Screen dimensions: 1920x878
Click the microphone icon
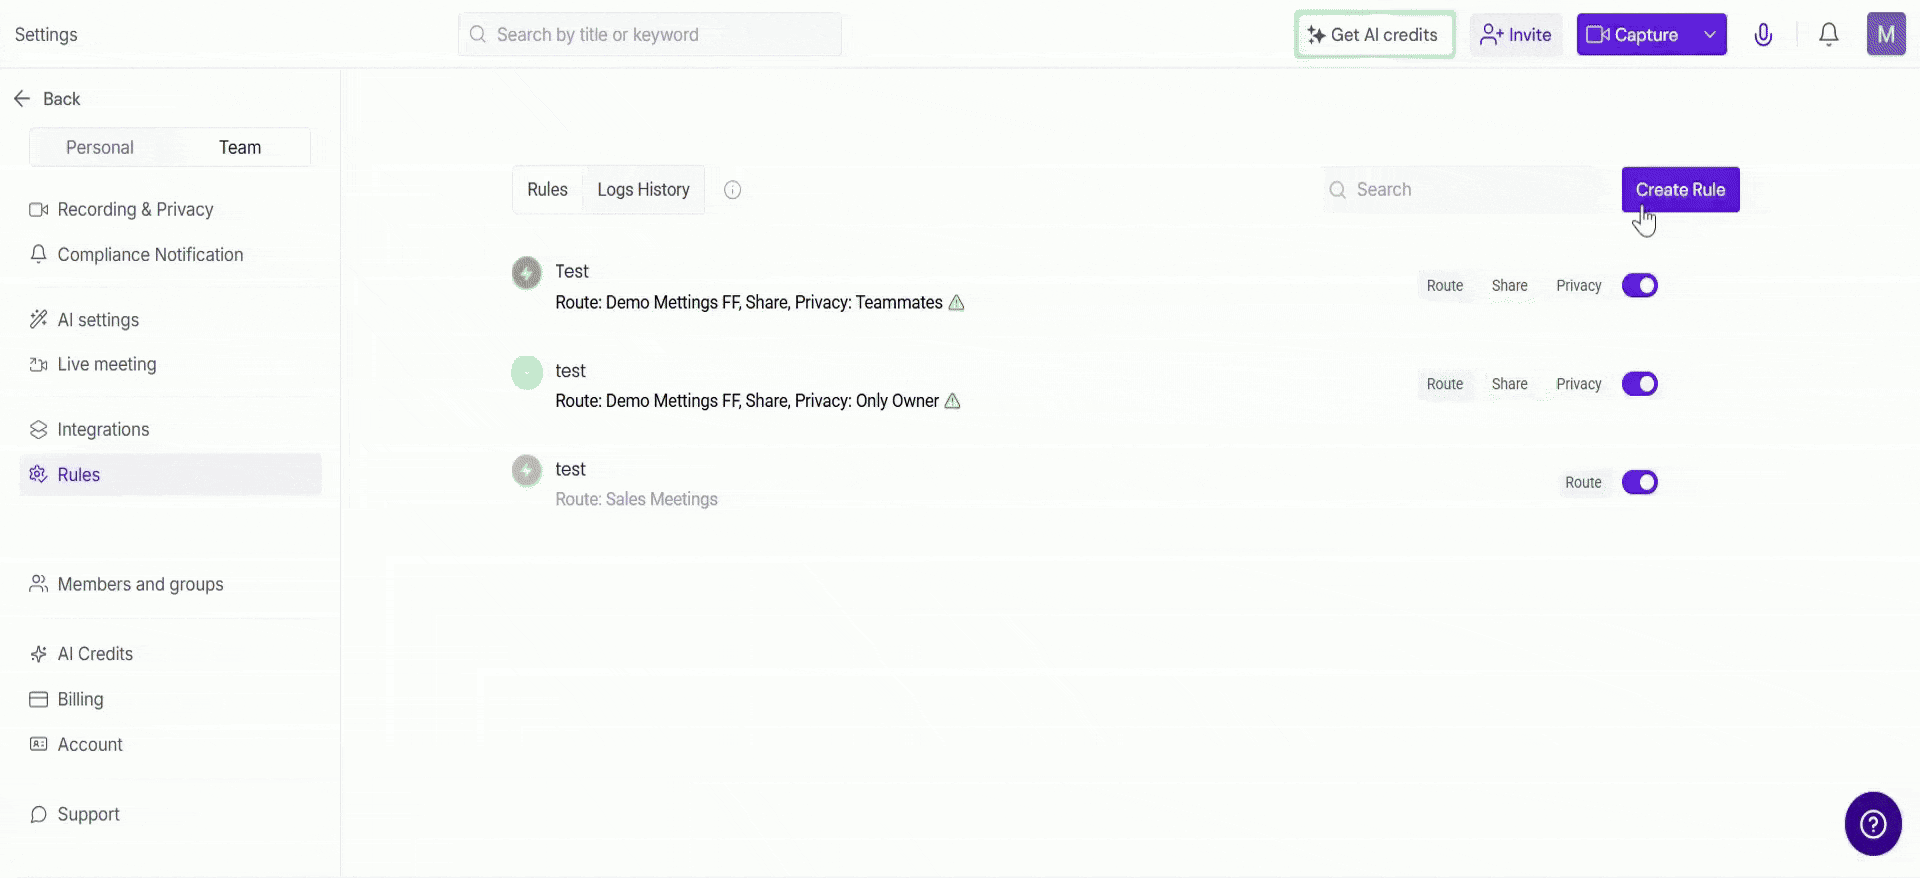[x=1763, y=35]
